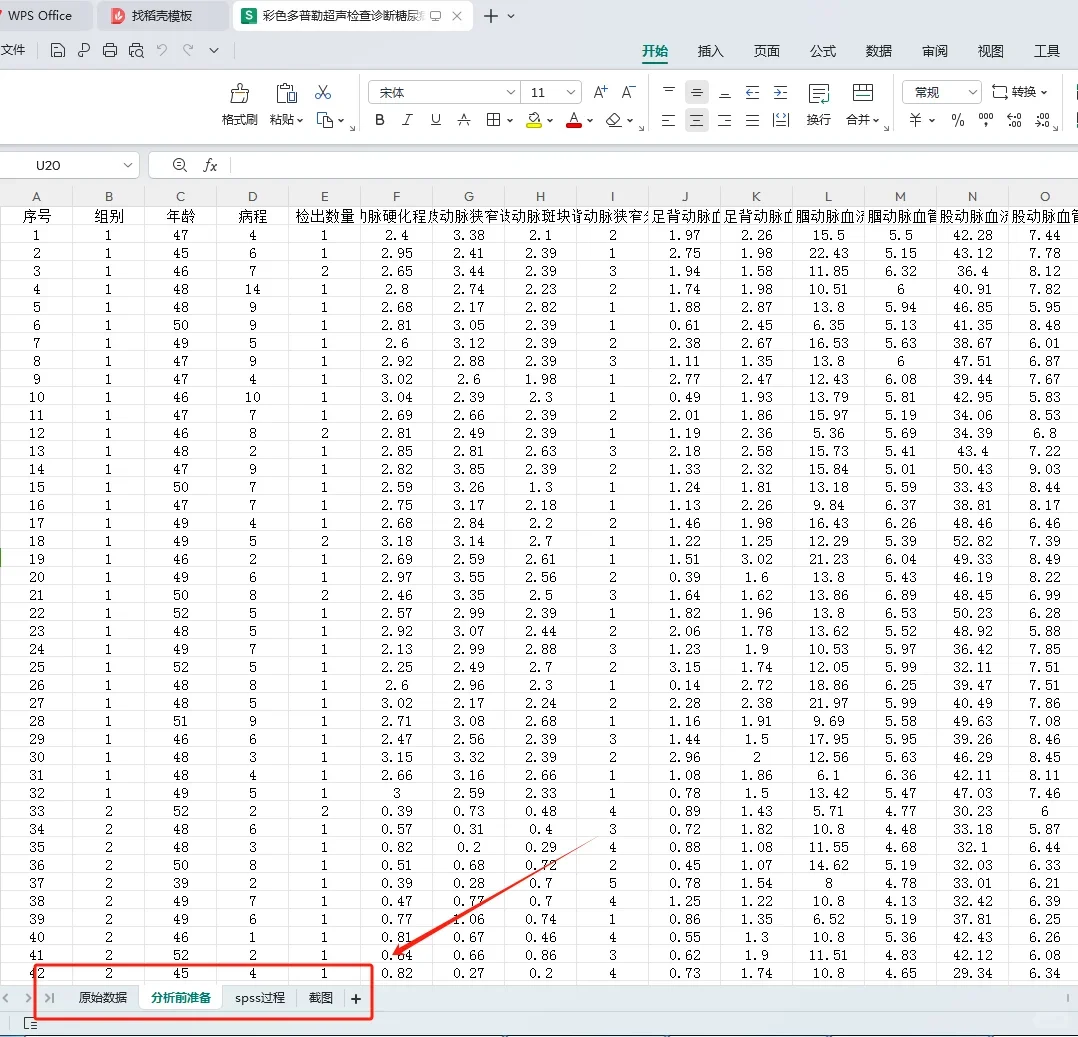Open the spss过程 sheet tab
The image size is (1078, 1037).
(x=260, y=998)
